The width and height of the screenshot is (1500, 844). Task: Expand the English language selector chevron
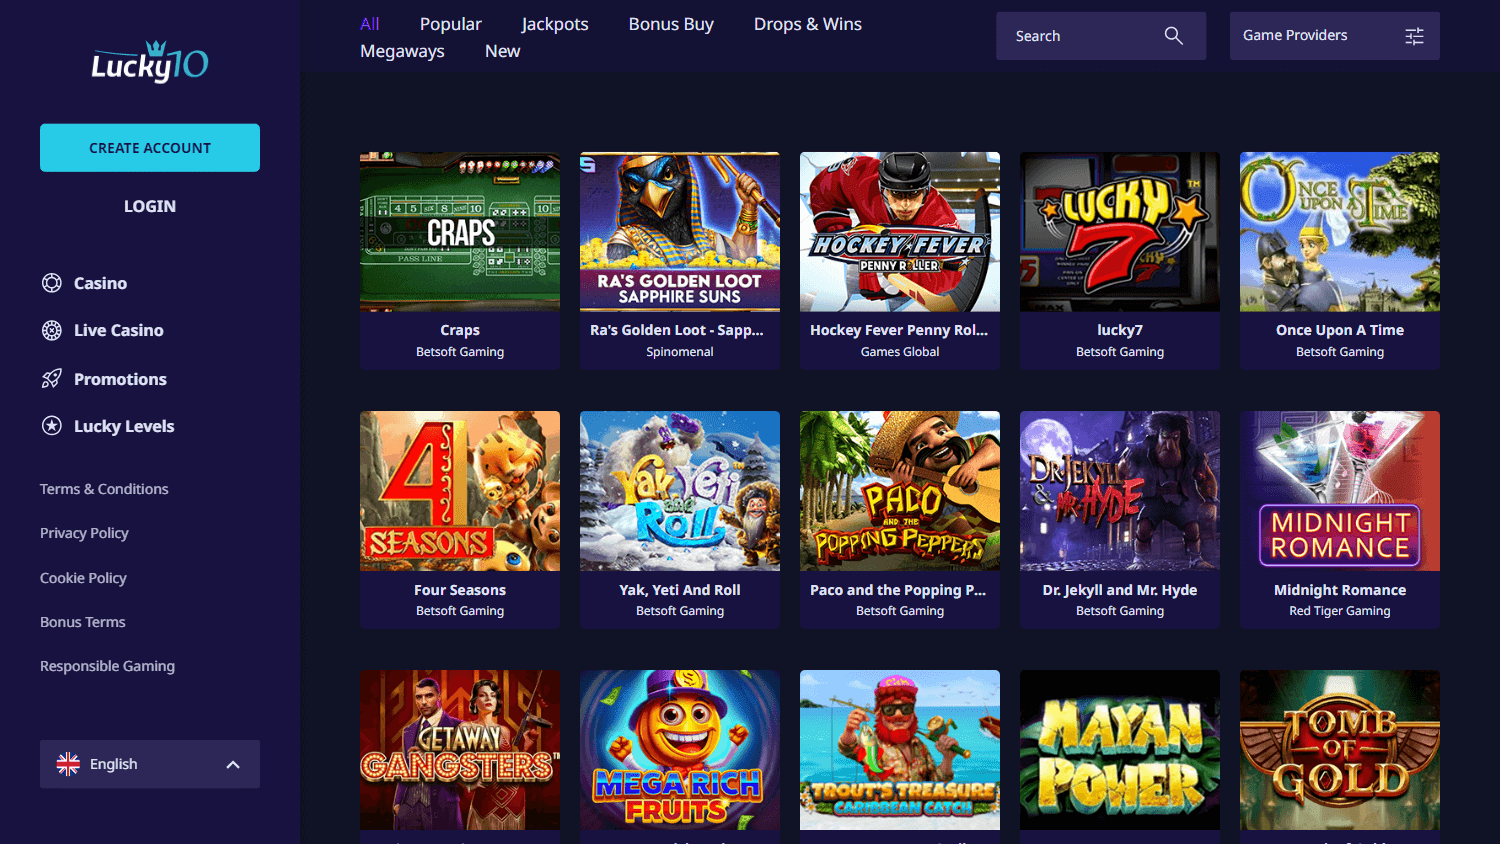click(x=233, y=764)
